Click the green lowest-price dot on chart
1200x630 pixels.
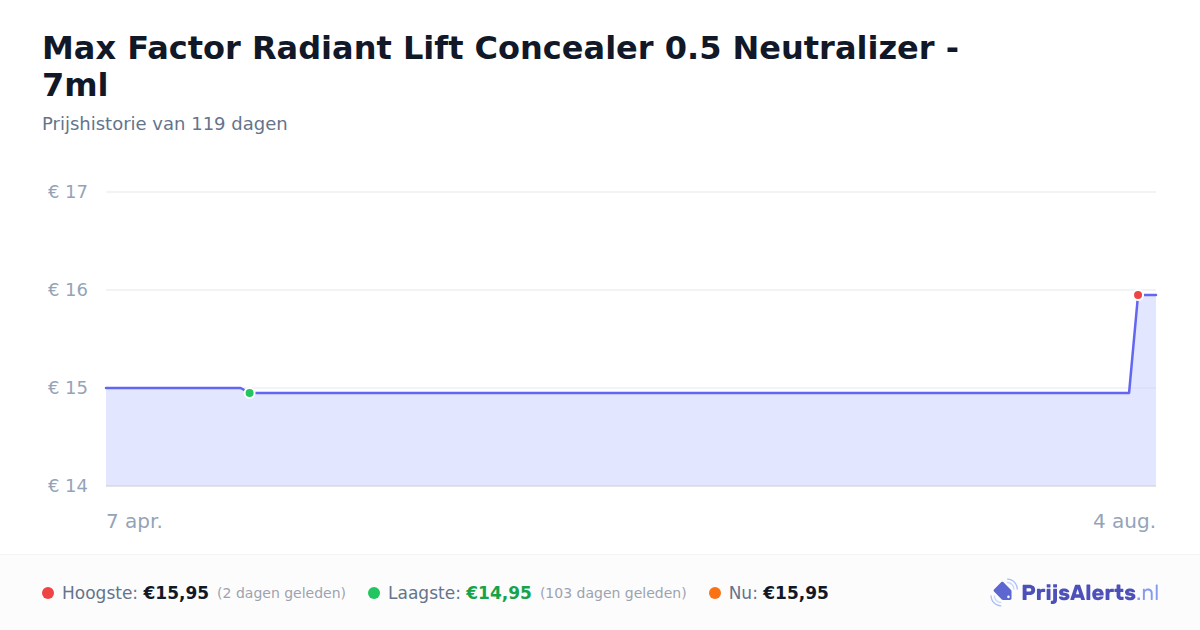pyautogui.click(x=249, y=393)
